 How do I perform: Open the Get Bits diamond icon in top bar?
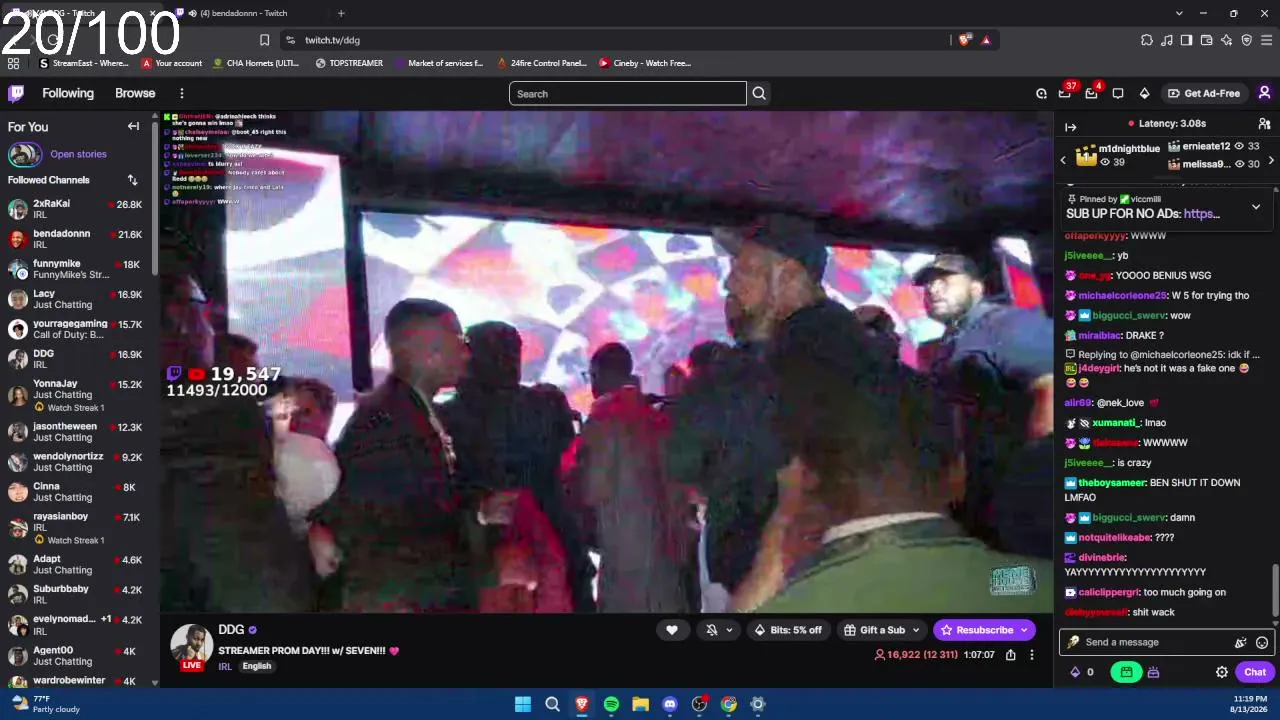tap(1144, 94)
